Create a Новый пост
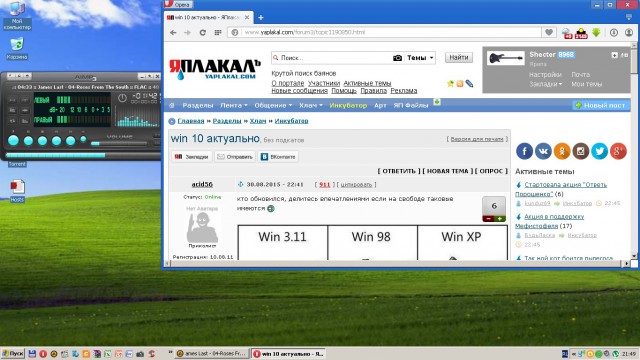The width and height of the screenshot is (640, 360). [600, 105]
